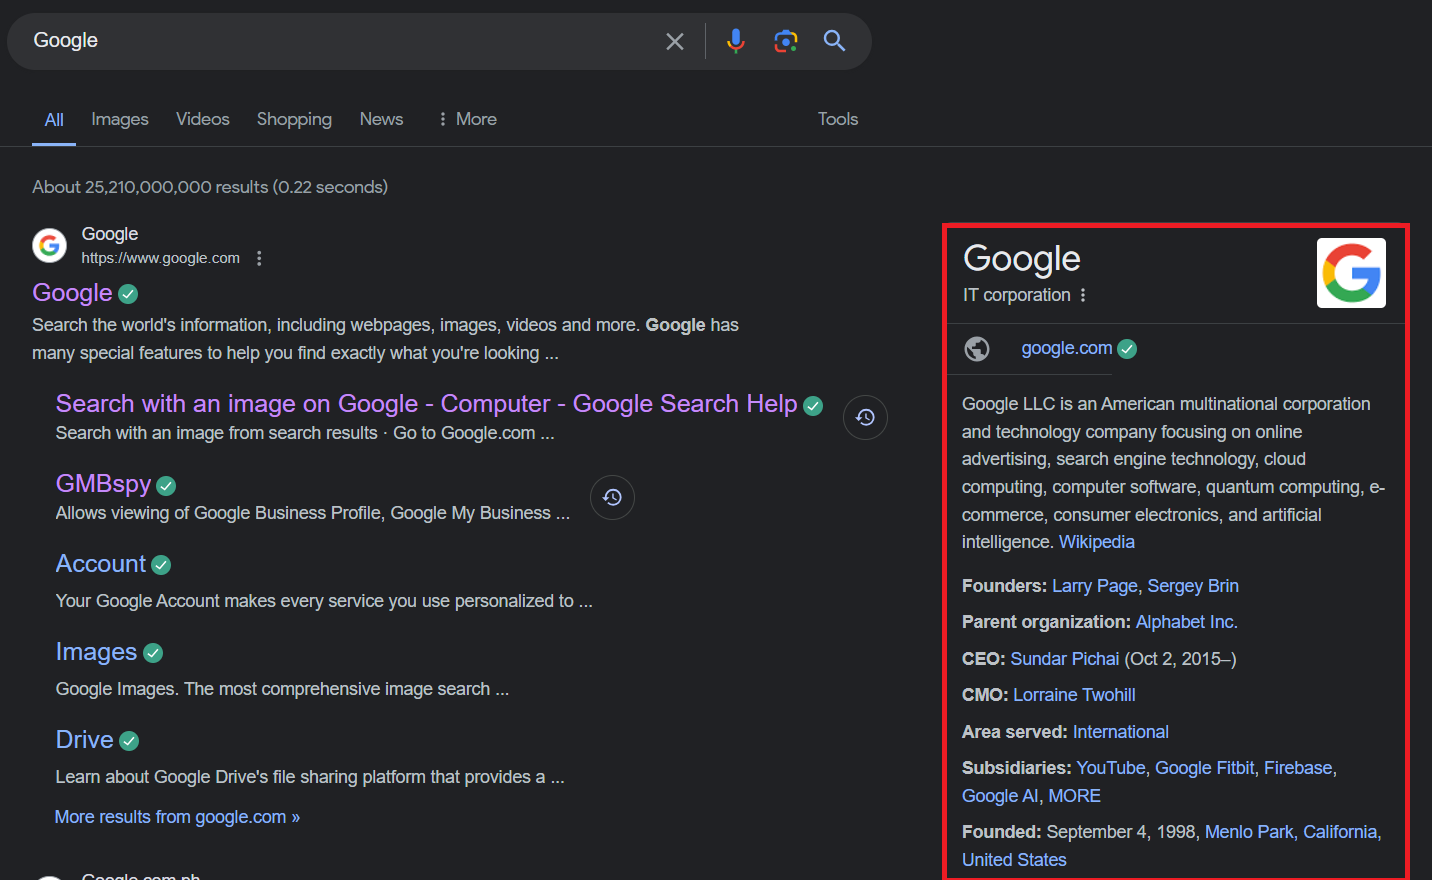Image resolution: width=1432 pixels, height=880 pixels.
Task: Open google.com link in the knowledge panel
Action: [x=1067, y=348]
